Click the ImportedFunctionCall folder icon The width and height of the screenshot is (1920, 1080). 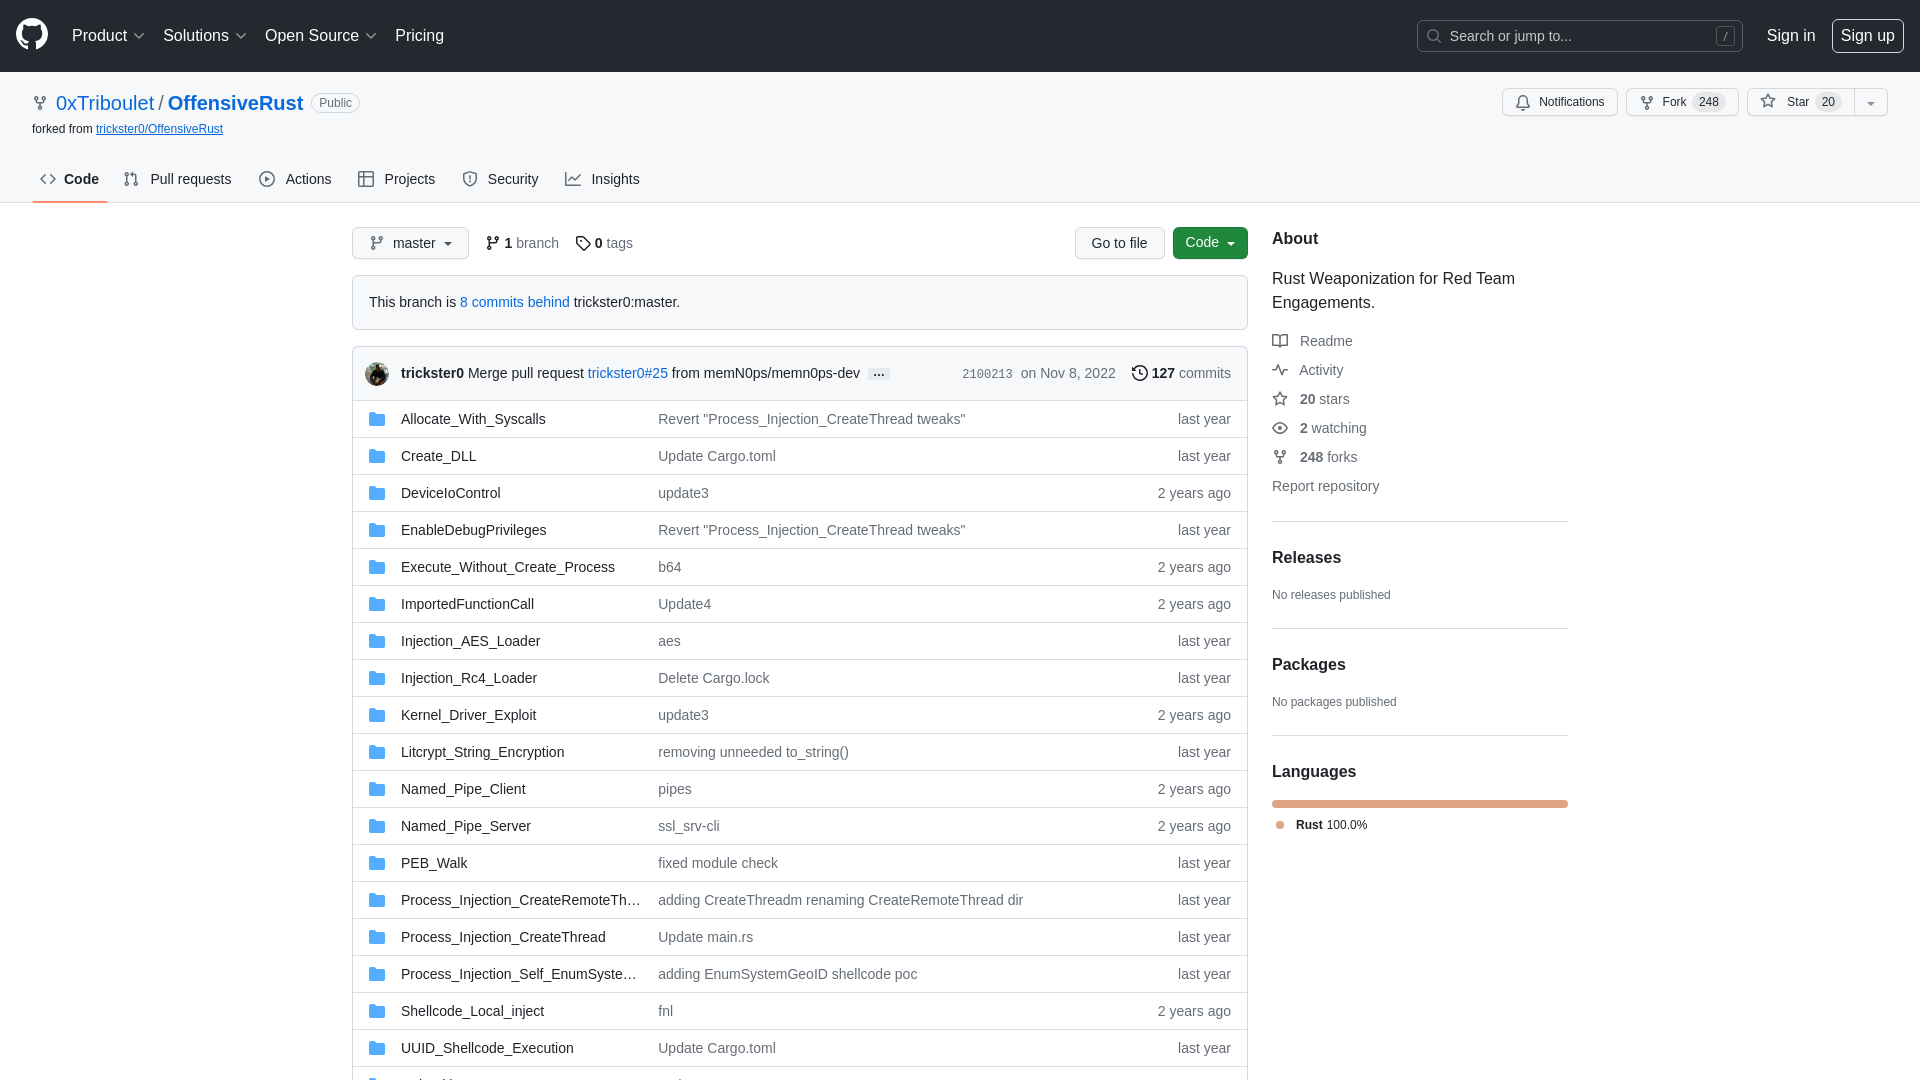point(377,604)
